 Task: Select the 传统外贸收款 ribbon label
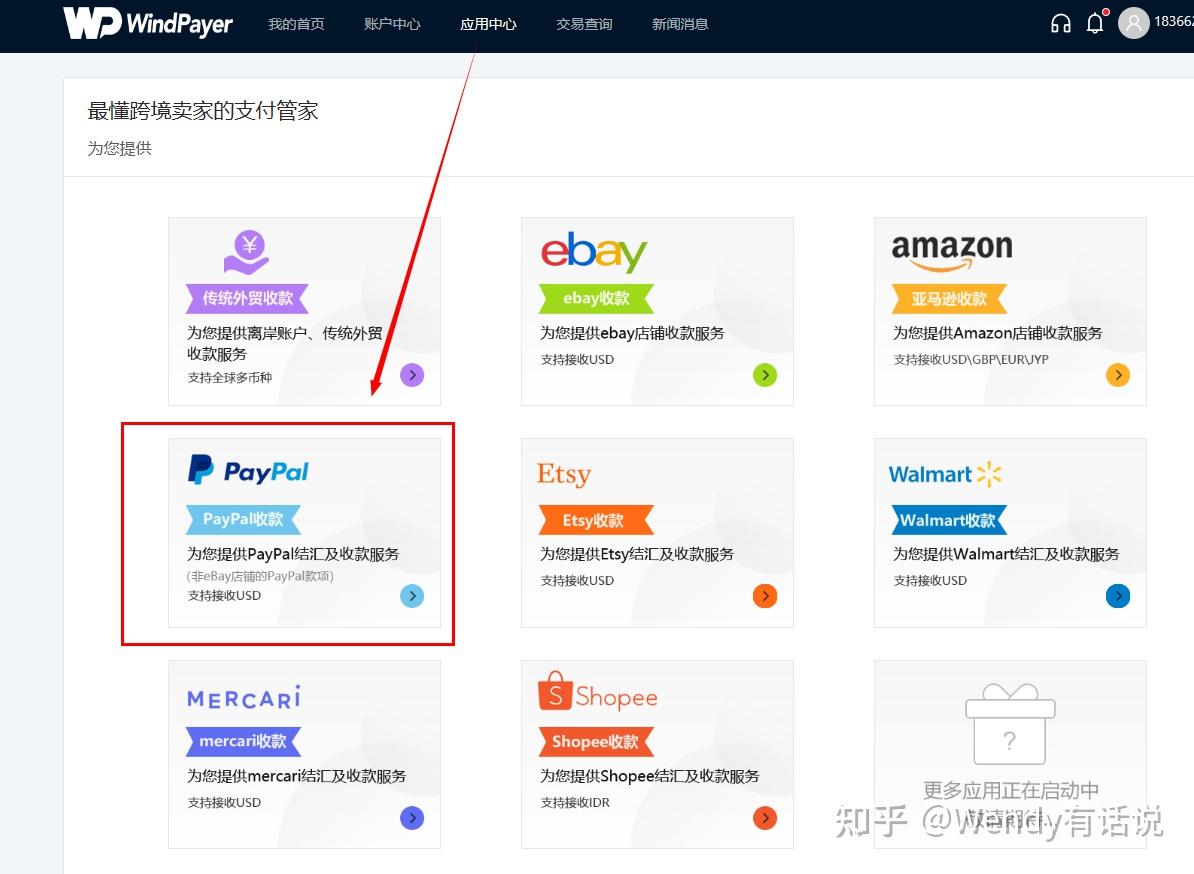pyautogui.click(x=247, y=298)
